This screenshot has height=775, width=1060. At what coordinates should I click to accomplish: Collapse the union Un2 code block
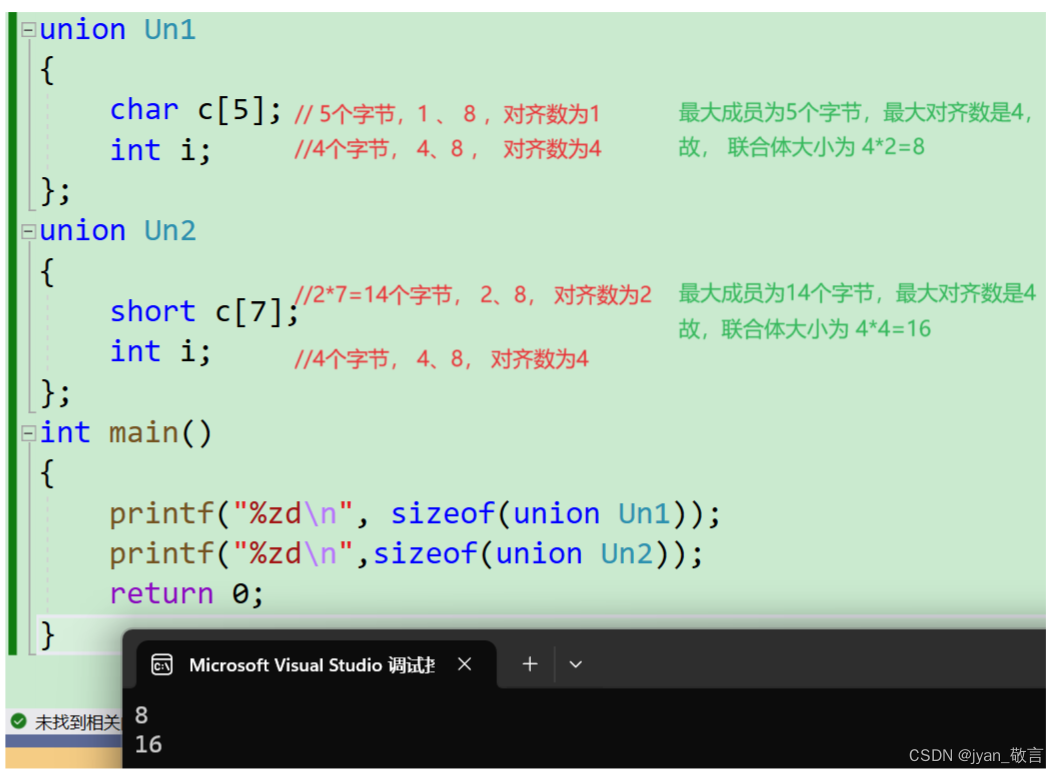pos(28,232)
